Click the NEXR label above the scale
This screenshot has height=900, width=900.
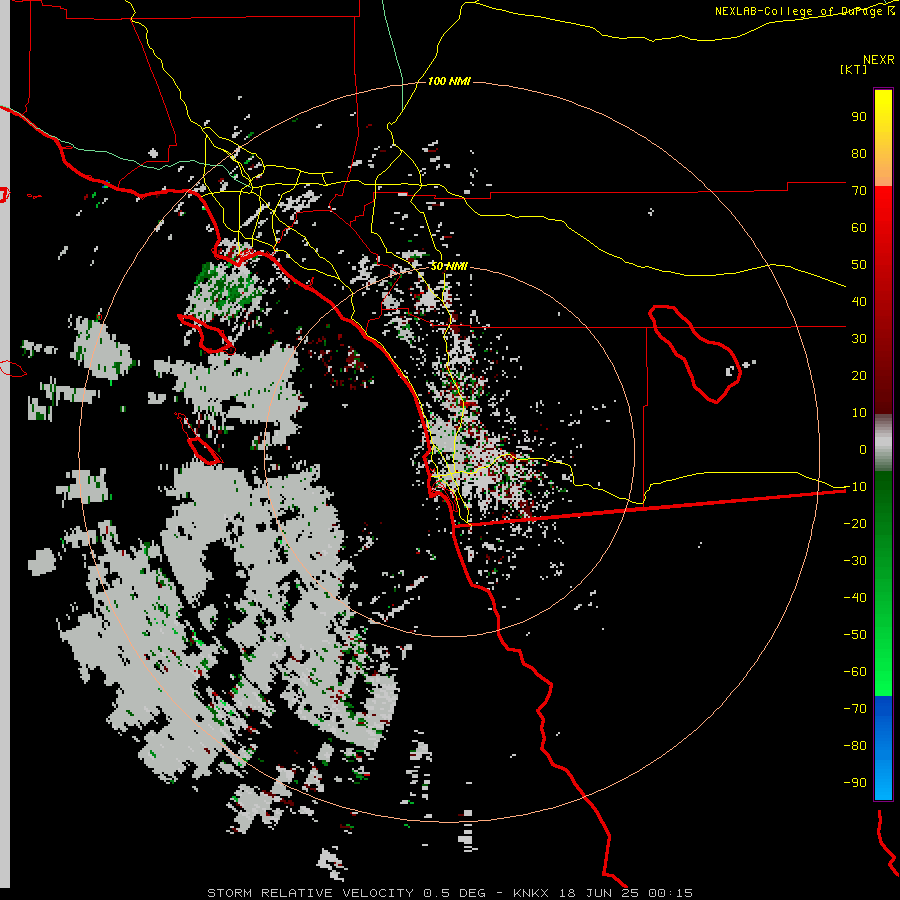point(878,60)
